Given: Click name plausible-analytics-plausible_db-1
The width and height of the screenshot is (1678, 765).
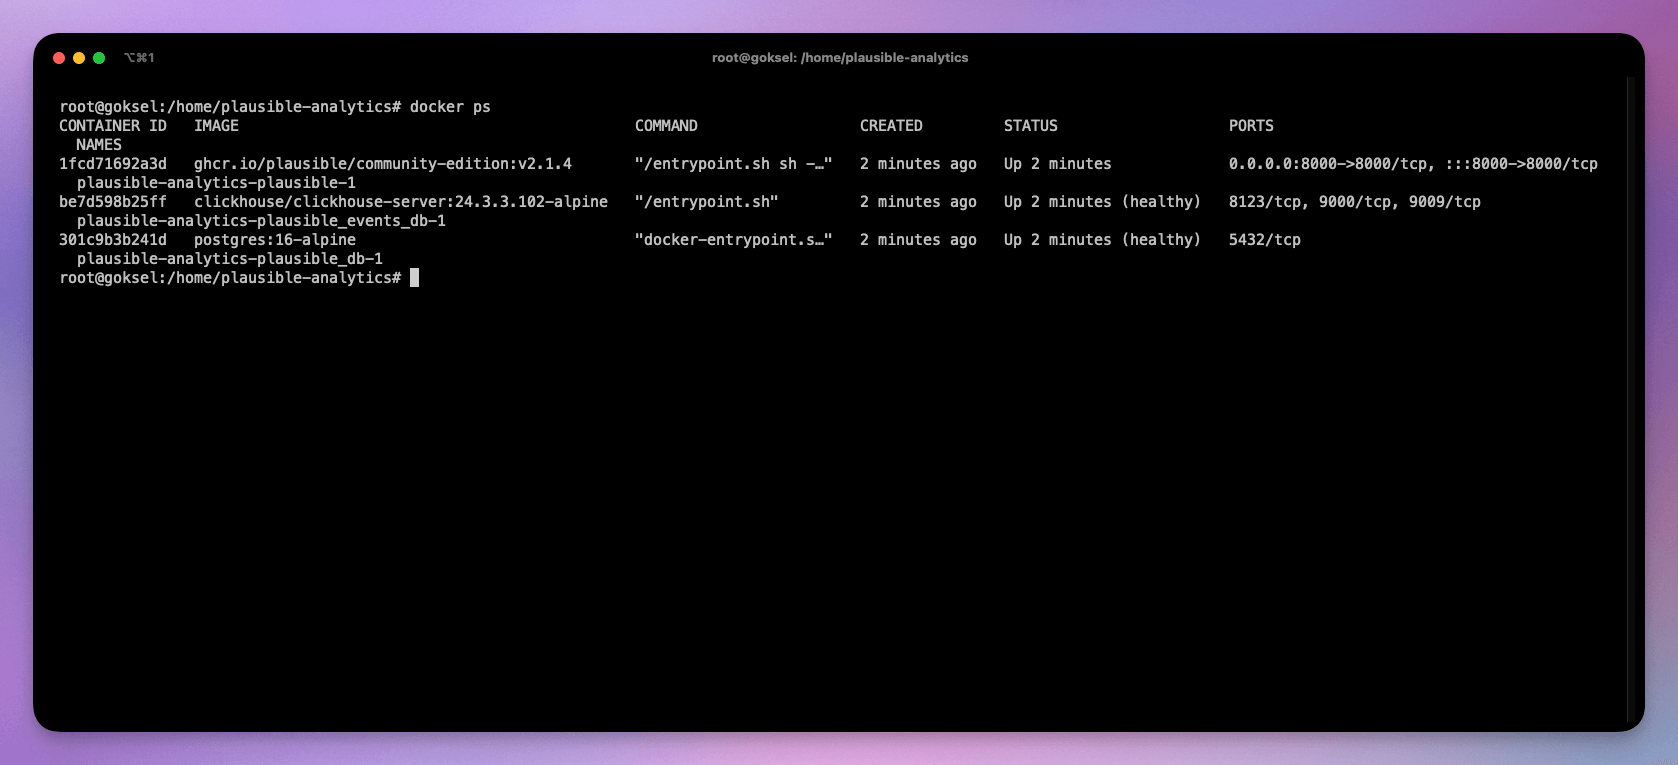Looking at the screenshot, I should coord(230,259).
